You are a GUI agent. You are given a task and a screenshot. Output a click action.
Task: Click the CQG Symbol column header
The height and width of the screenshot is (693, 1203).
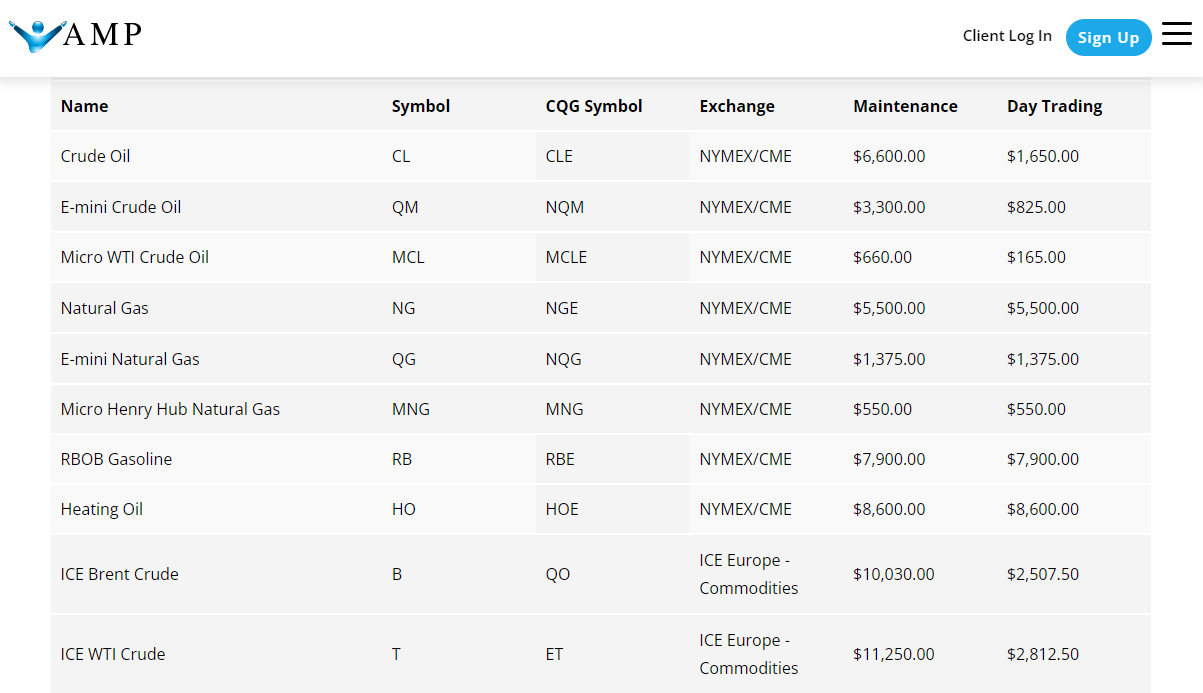pyautogui.click(x=593, y=106)
